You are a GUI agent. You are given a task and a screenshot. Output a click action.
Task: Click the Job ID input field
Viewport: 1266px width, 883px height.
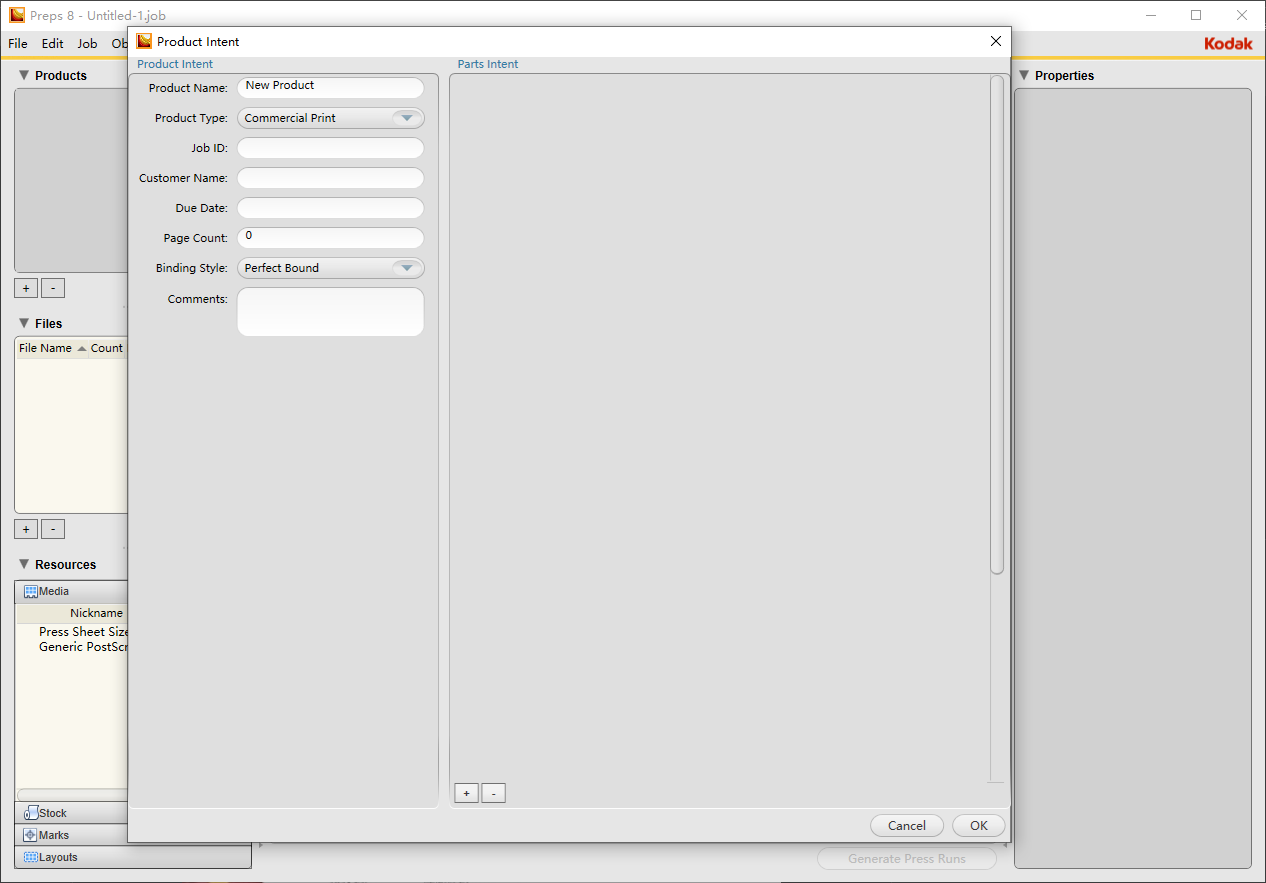click(330, 148)
